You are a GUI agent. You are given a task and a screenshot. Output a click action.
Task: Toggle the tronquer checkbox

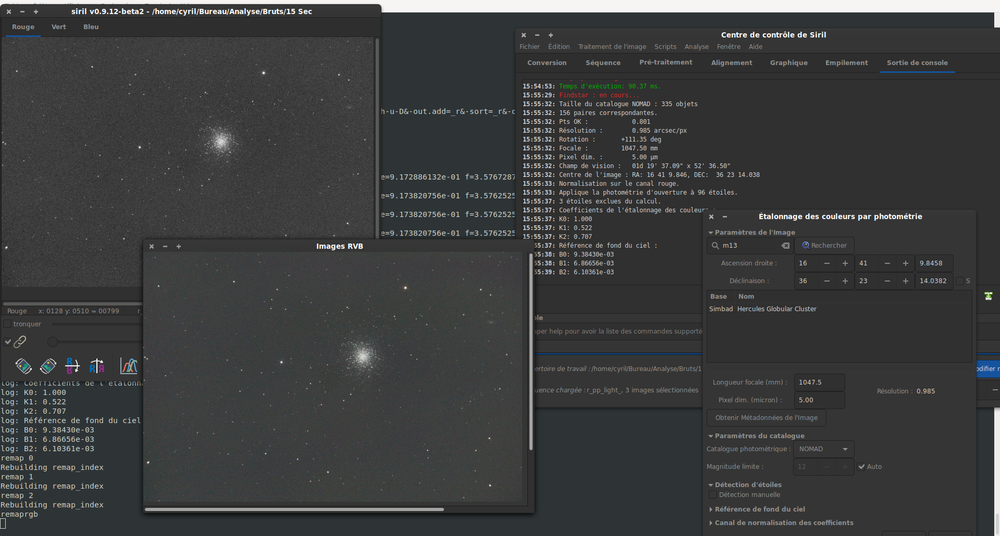pos(7,324)
